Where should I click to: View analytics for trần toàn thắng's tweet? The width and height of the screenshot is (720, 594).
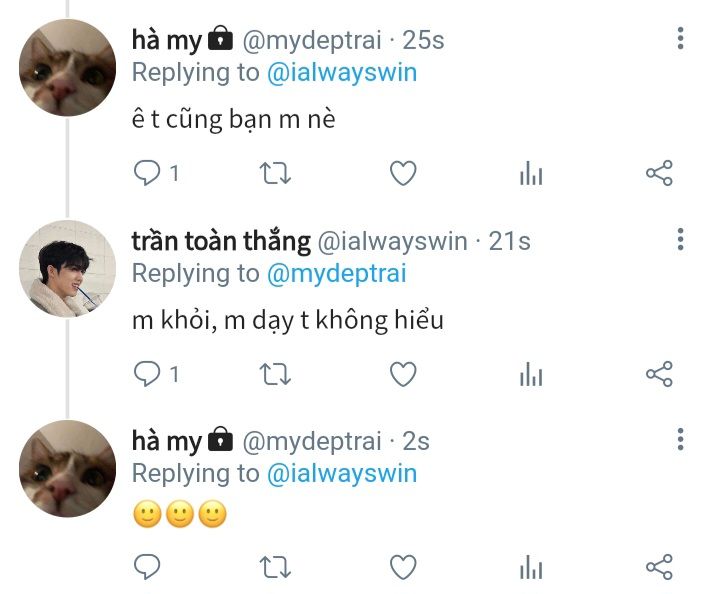531,374
